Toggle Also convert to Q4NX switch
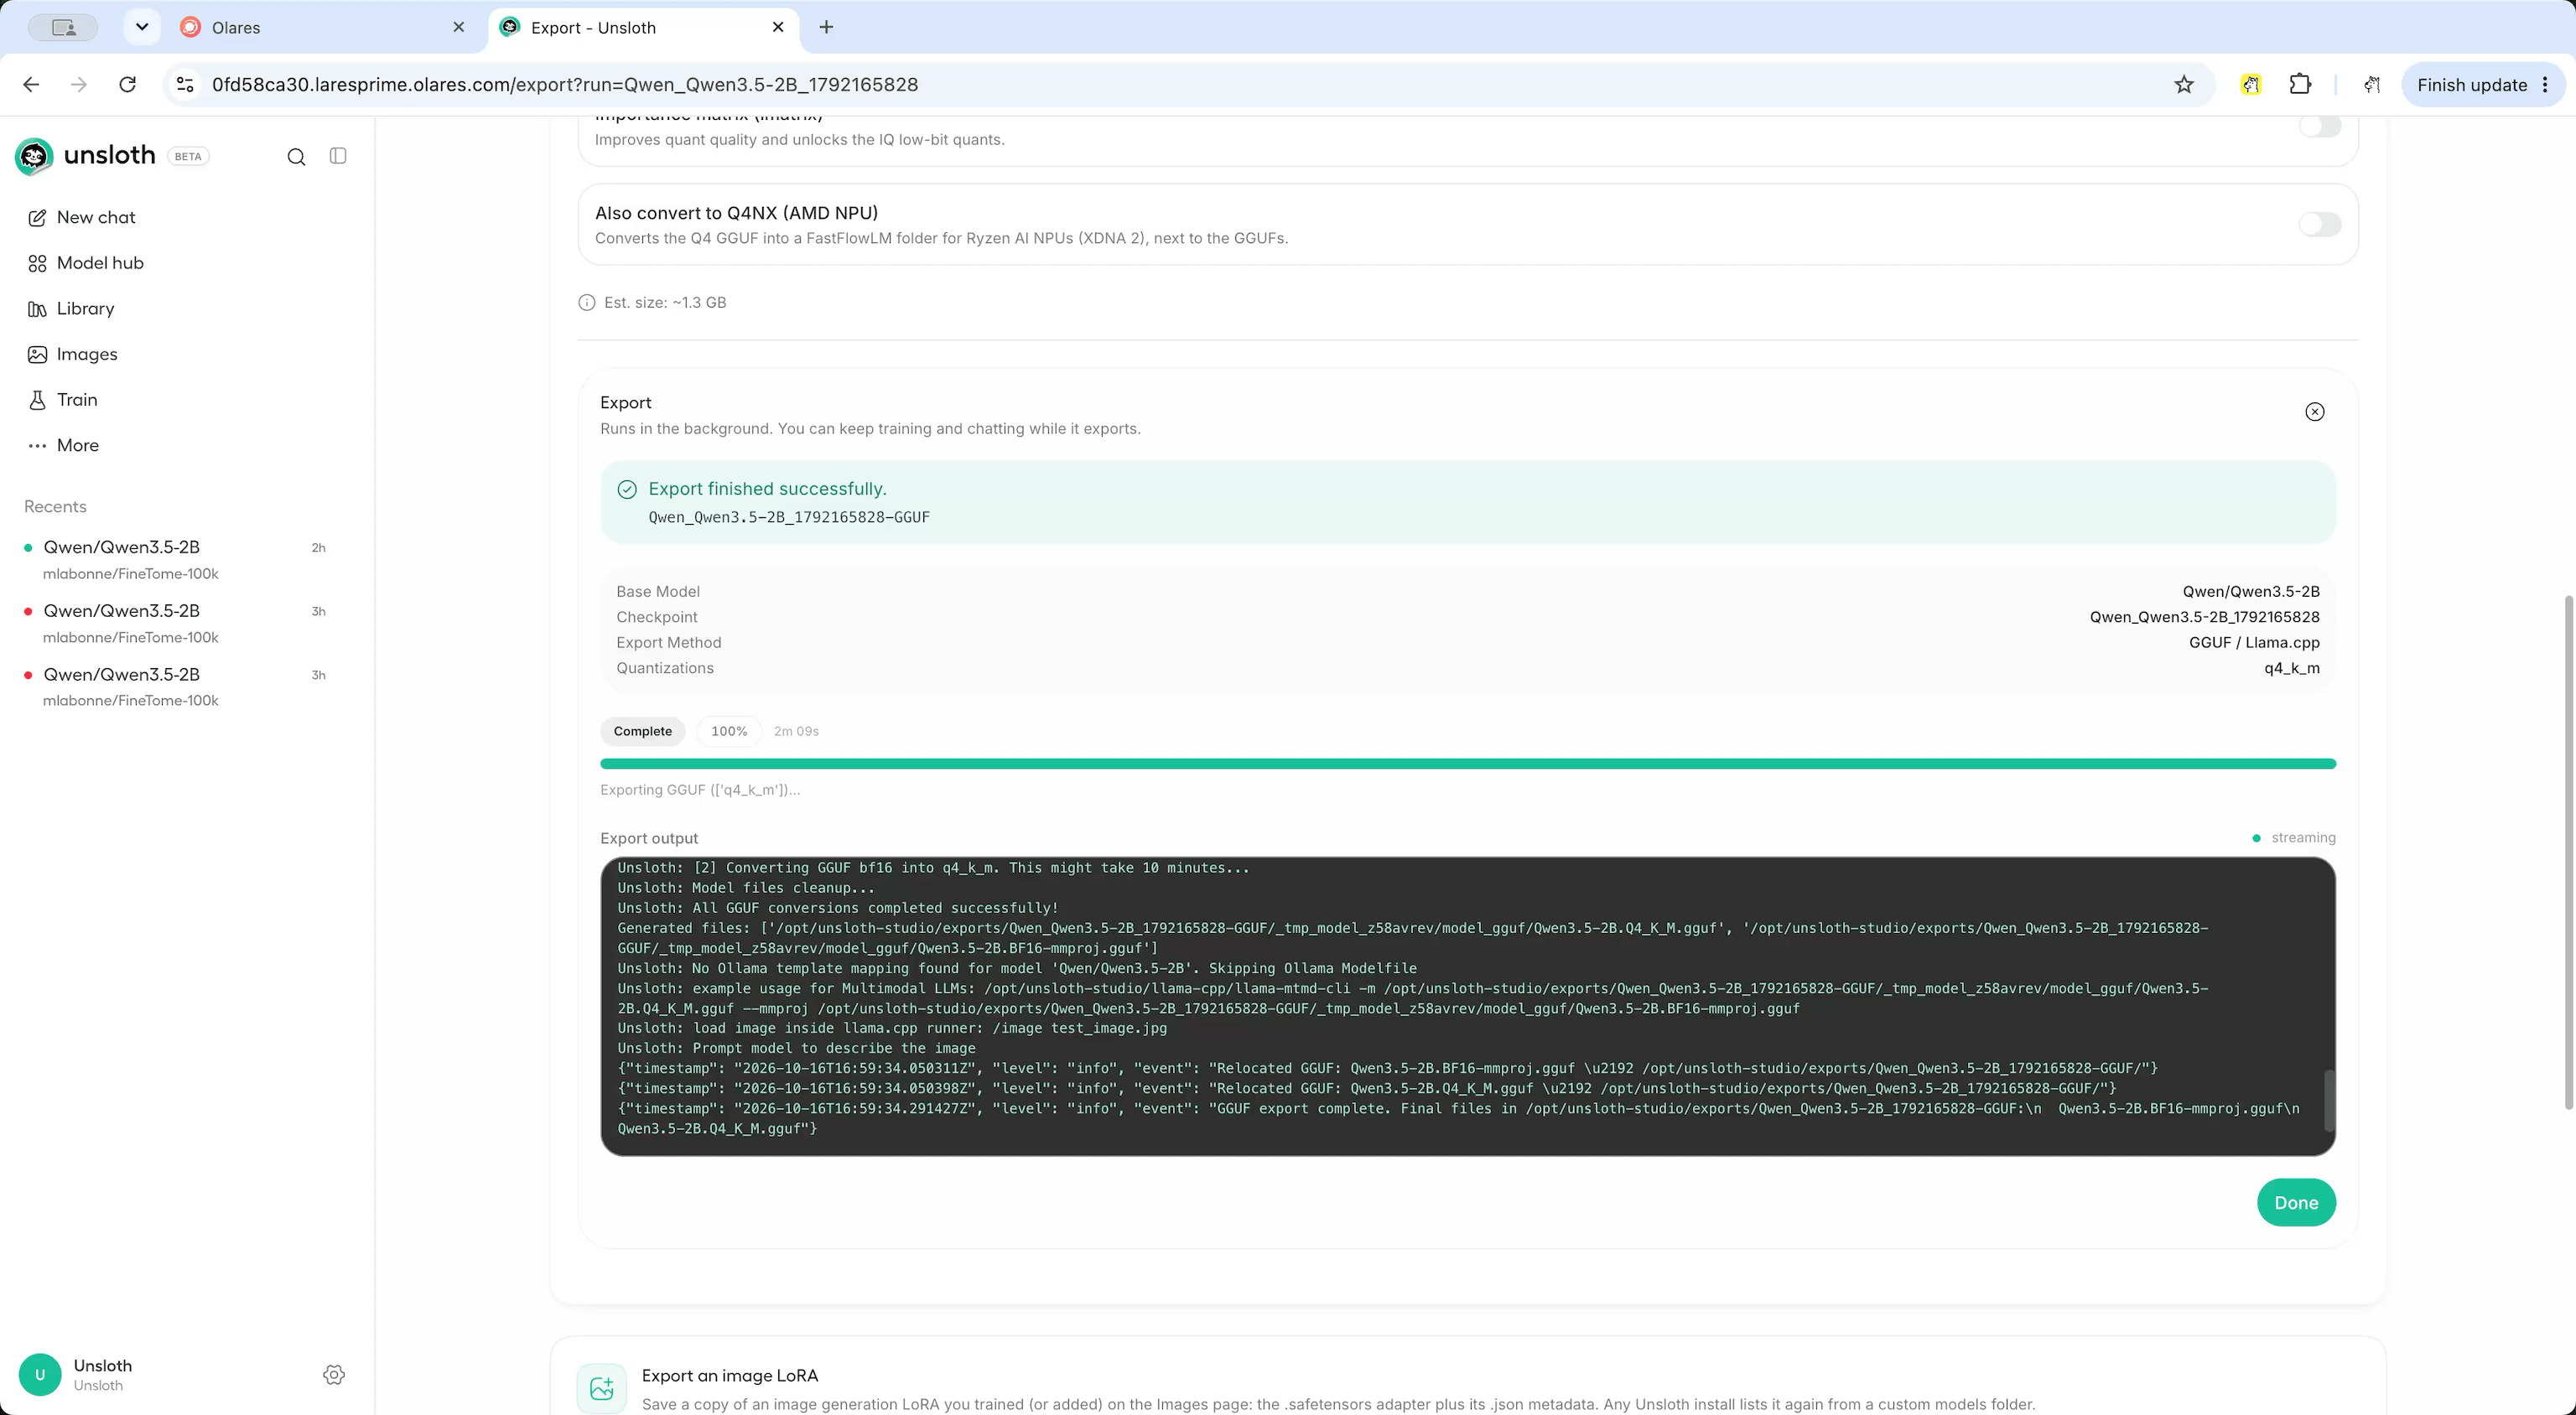2576x1415 pixels. pos(2319,224)
